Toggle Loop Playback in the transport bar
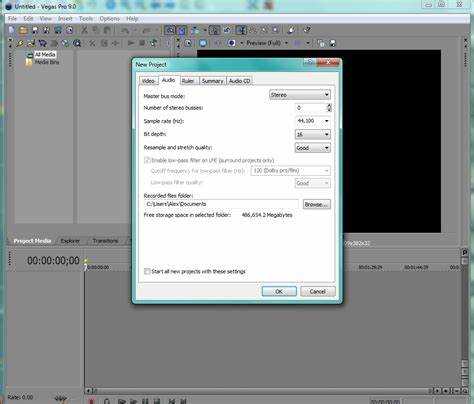Screen dimensions: 474x404 tap(107, 401)
